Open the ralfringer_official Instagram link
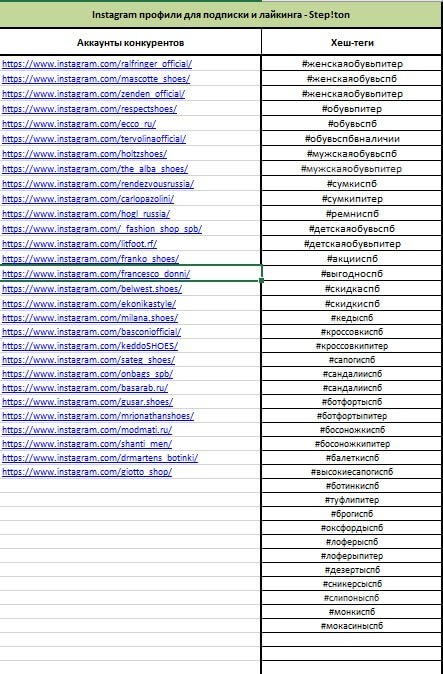 pos(97,64)
